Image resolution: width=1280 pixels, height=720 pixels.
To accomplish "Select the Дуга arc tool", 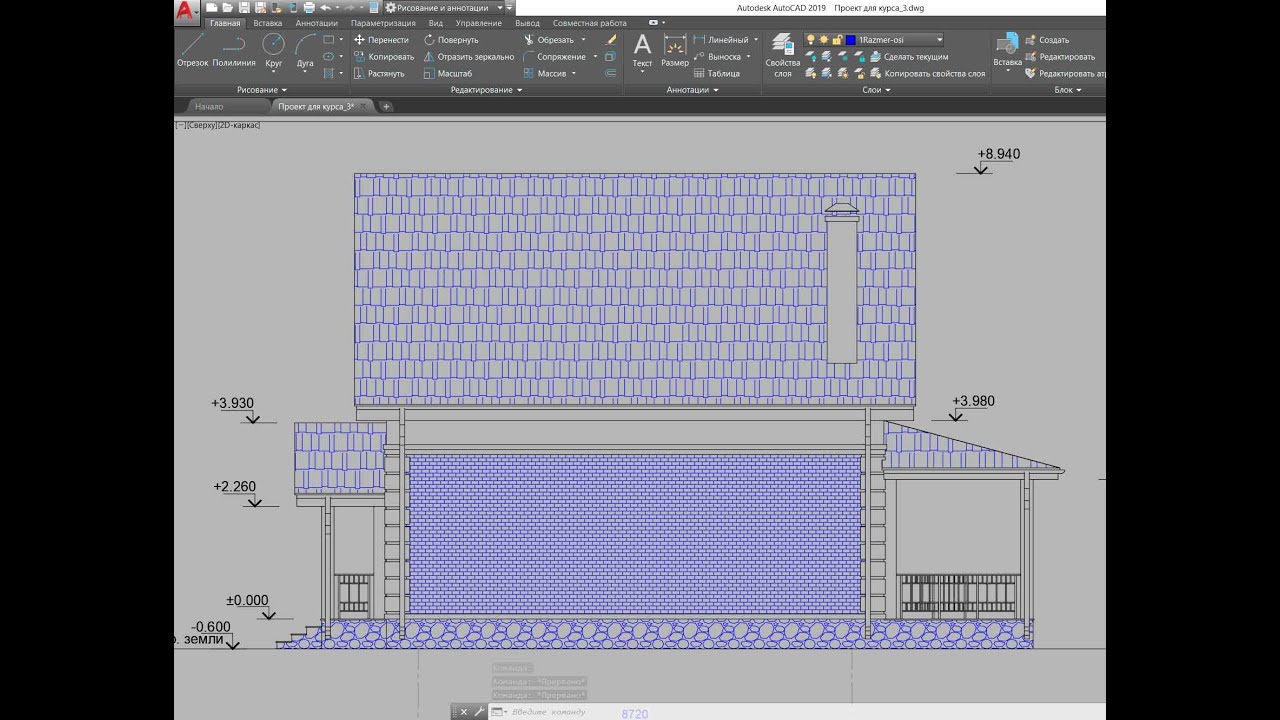I will (x=305, y=52).
